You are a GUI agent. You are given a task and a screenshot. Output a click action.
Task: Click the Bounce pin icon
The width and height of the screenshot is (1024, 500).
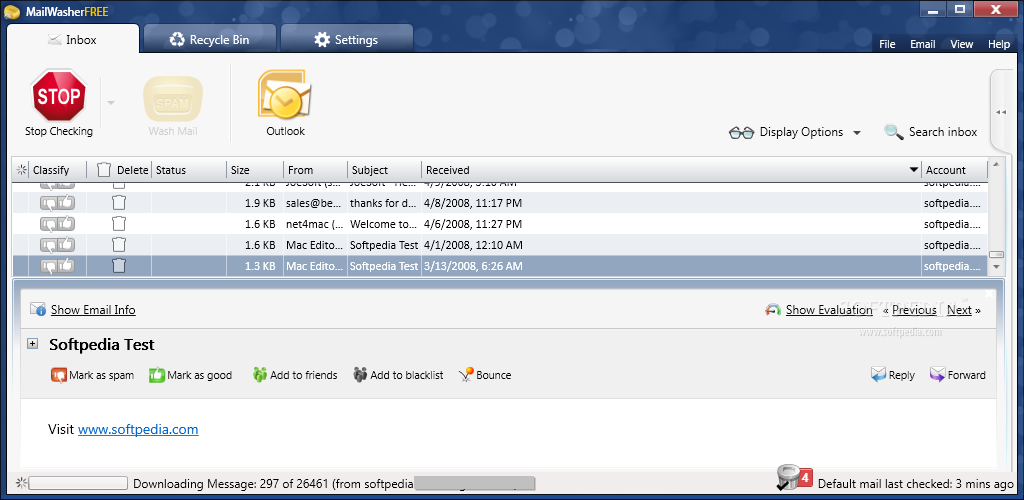(466, 375)
